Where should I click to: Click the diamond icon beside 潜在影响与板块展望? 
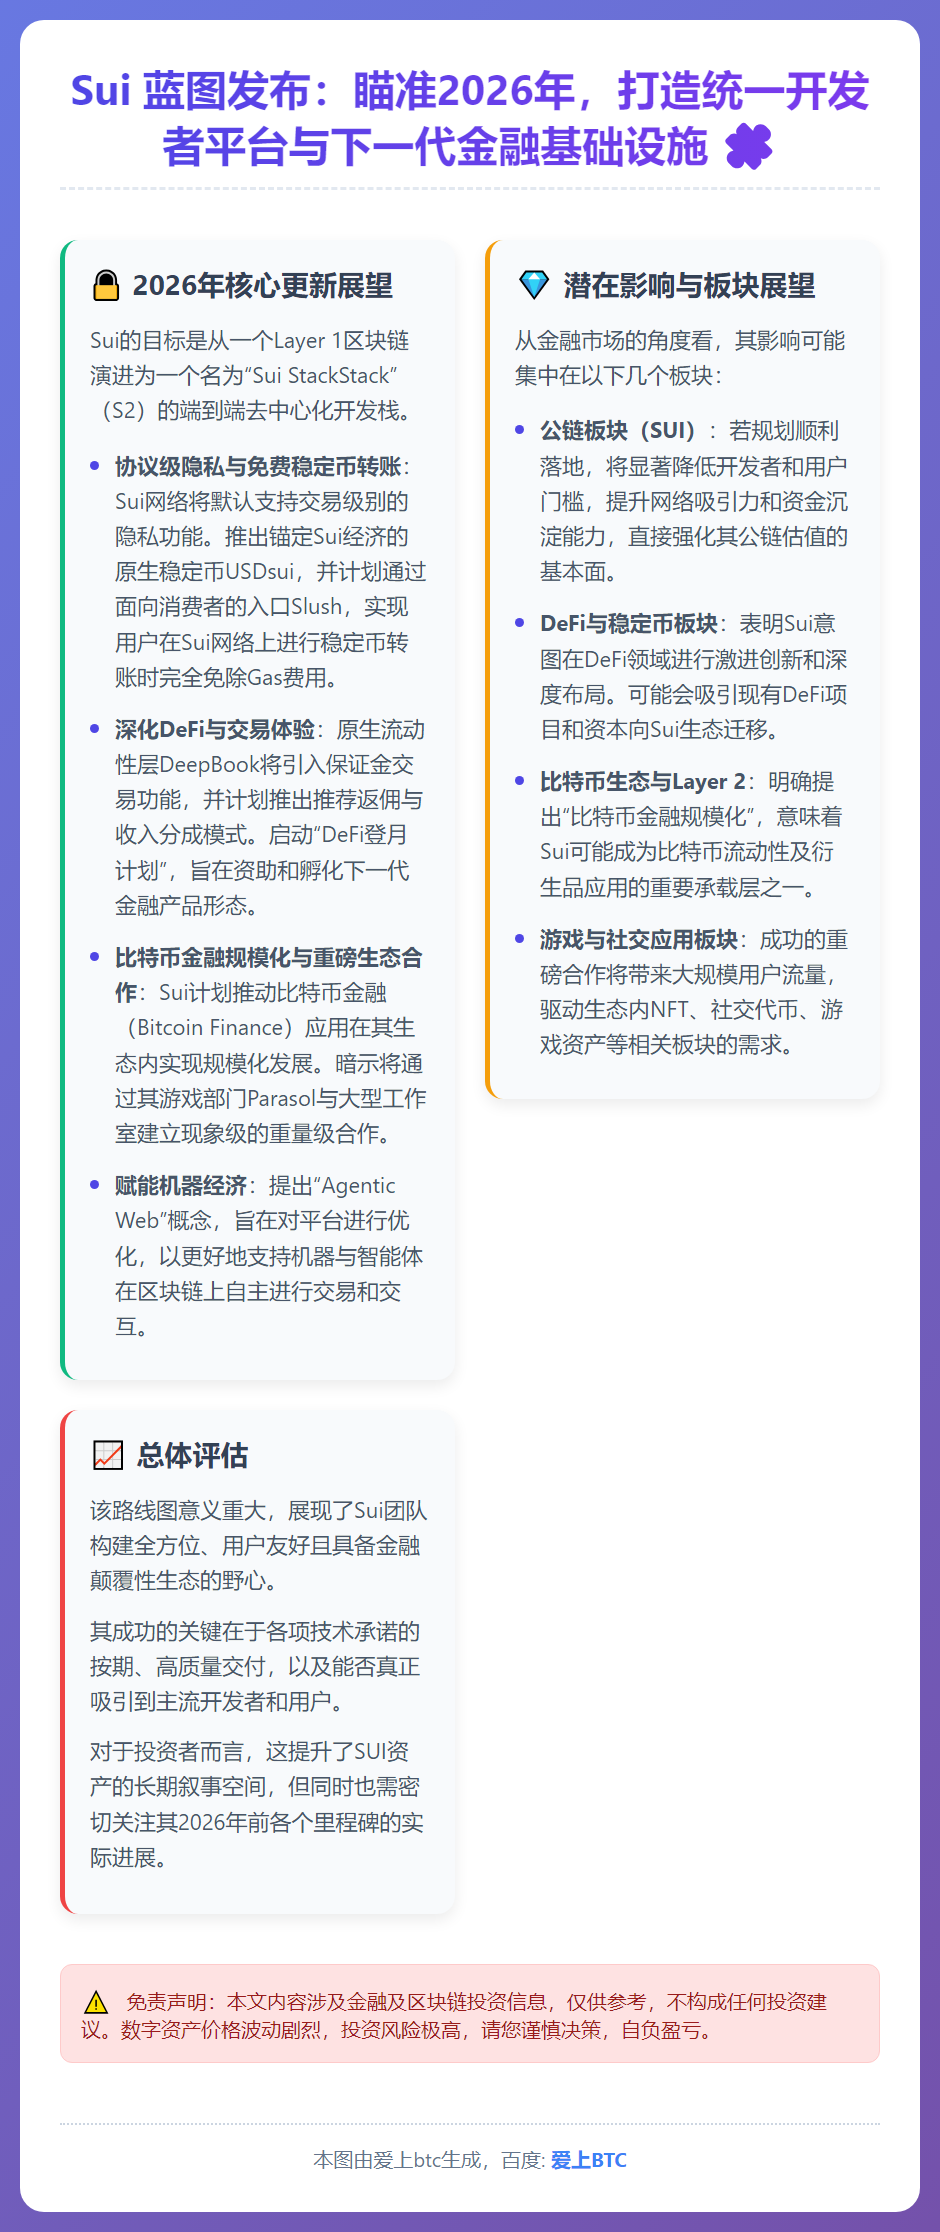534,285
